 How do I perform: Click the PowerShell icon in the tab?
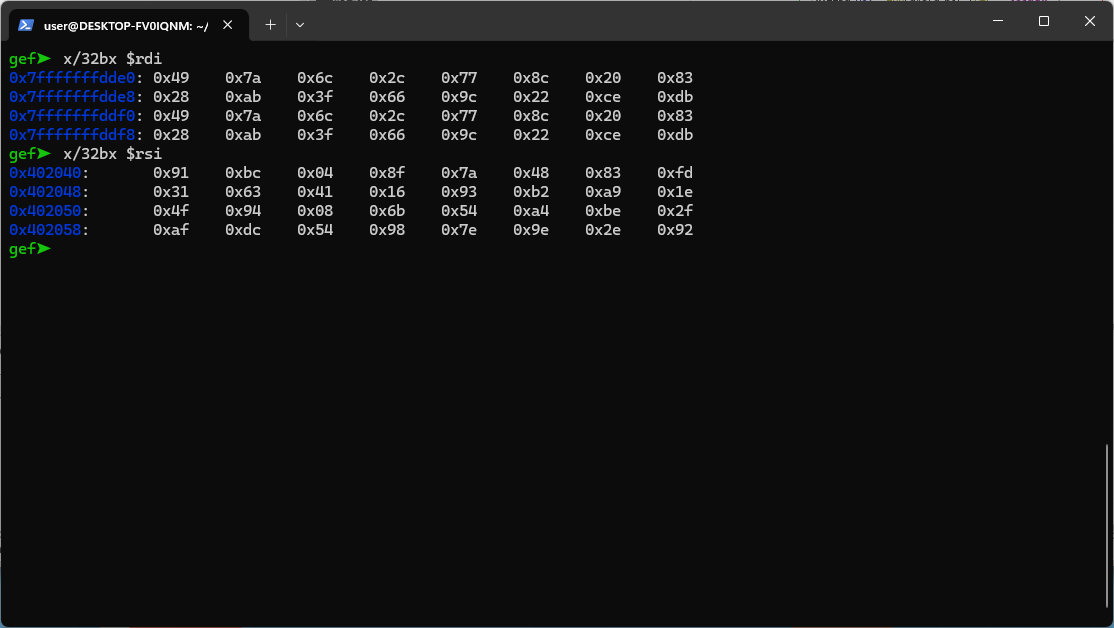point(26,25)
